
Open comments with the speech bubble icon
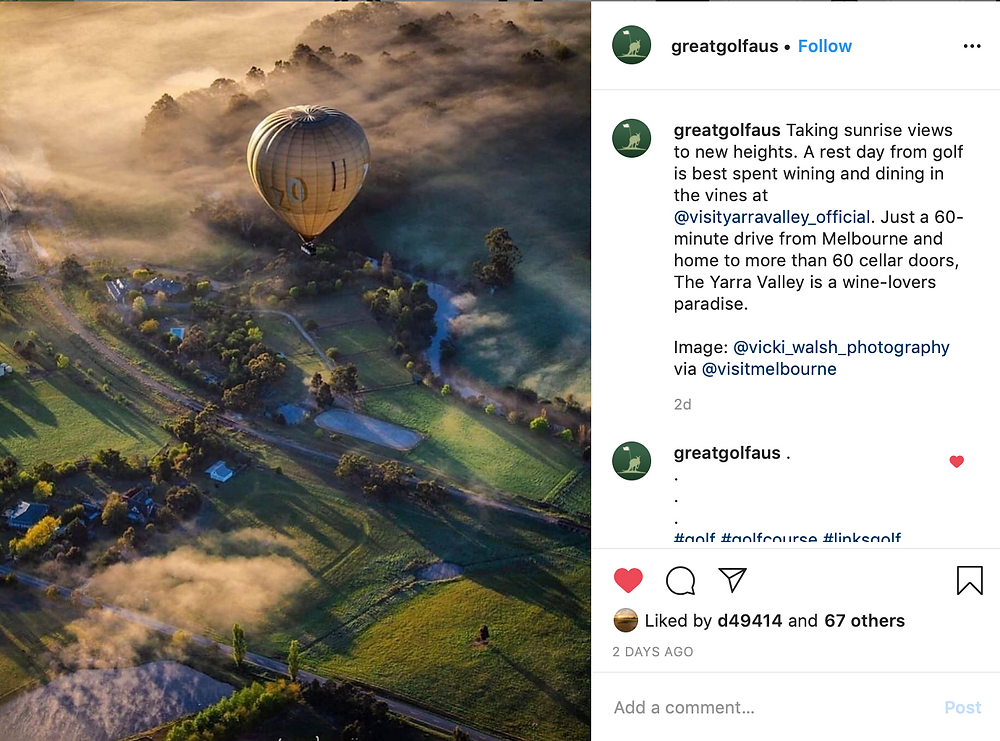click(x=680, y=580)
